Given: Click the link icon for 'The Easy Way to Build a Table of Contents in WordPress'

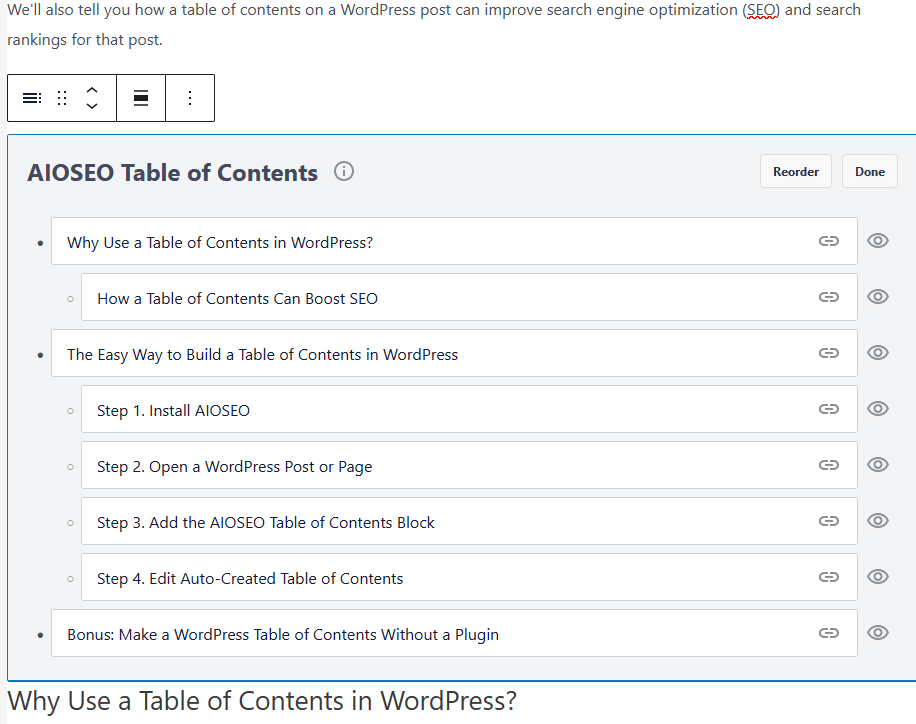Looking at the screenshot, I should 828,353.
